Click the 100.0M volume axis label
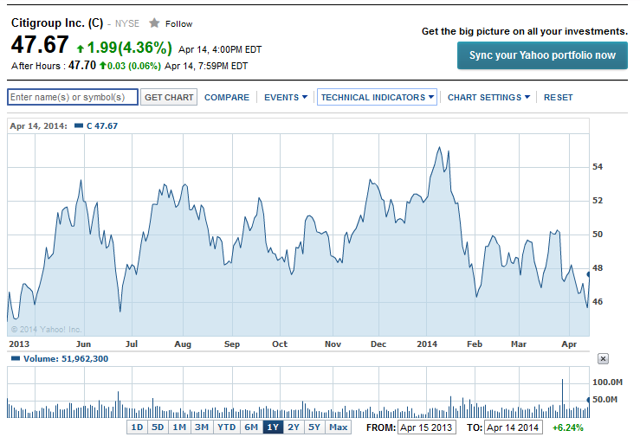The width and height of the screenshot is (640, 437). point(607,382)
